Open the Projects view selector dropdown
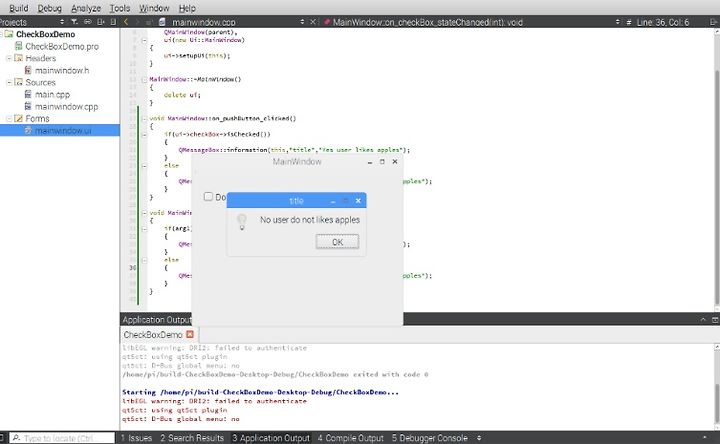This screenshot has height=444, width=720. [x=62, y=22]
